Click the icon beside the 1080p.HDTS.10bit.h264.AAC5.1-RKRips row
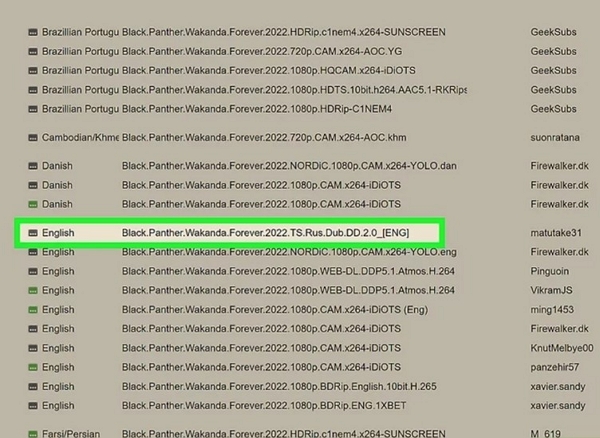 click(x=33, y=90)
